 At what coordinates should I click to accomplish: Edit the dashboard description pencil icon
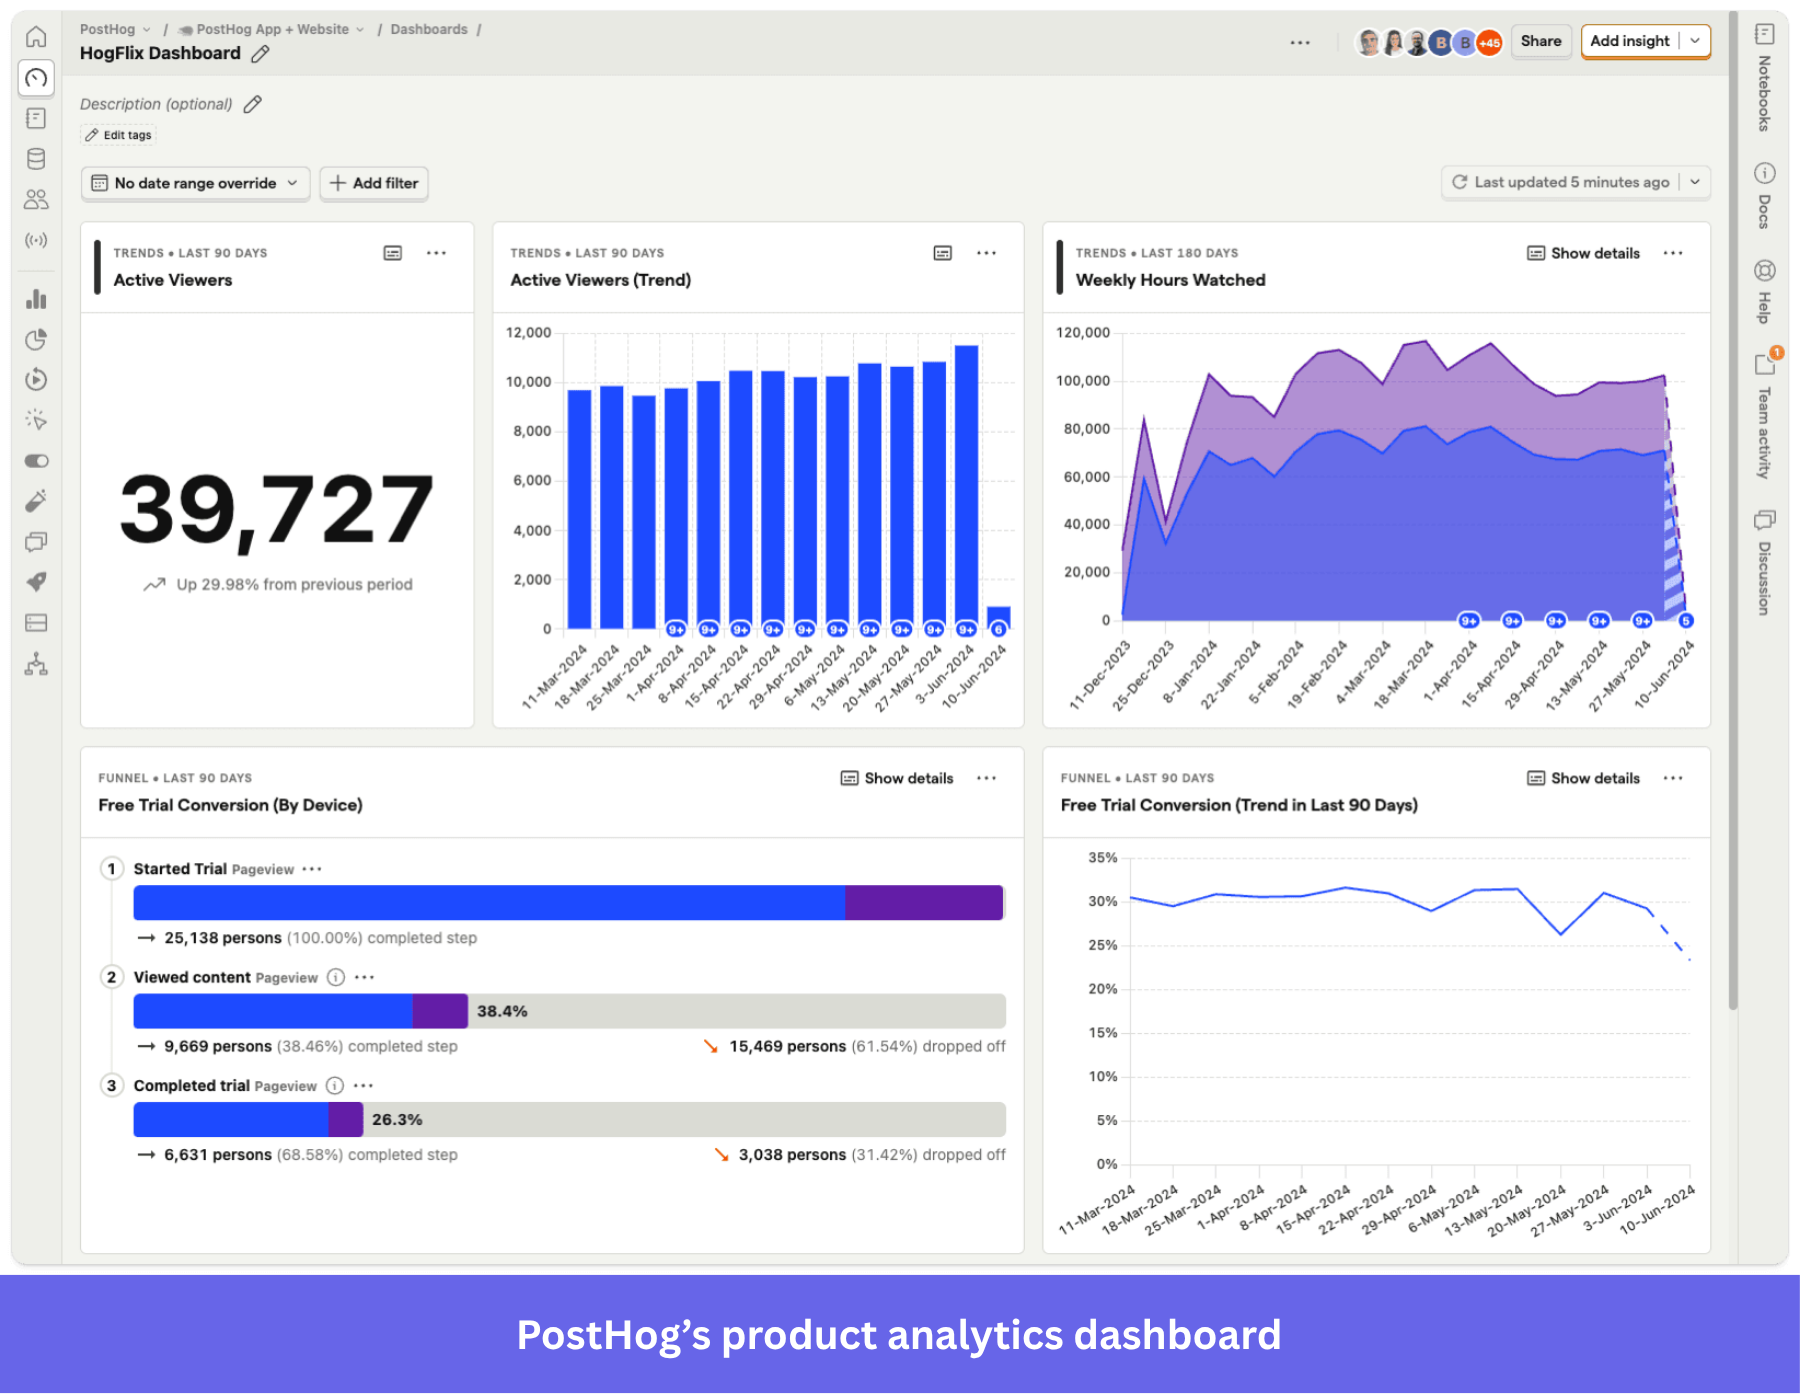pos(253,104)
